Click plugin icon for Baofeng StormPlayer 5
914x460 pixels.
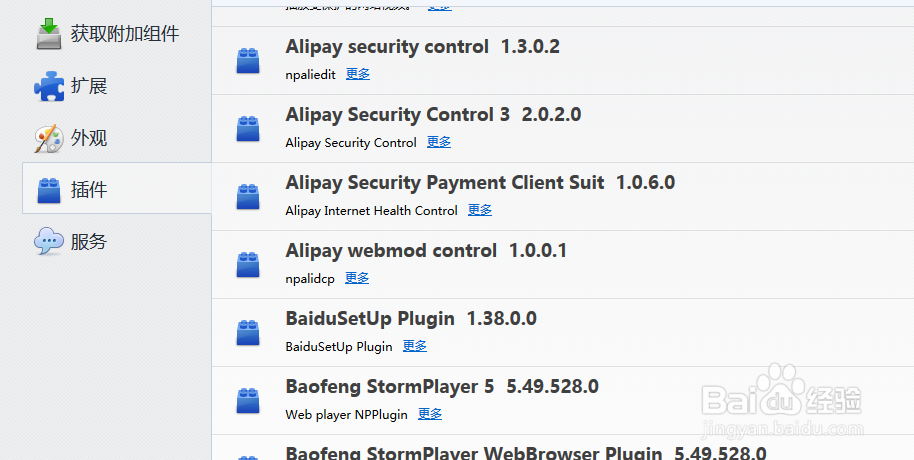pos(248,401)
